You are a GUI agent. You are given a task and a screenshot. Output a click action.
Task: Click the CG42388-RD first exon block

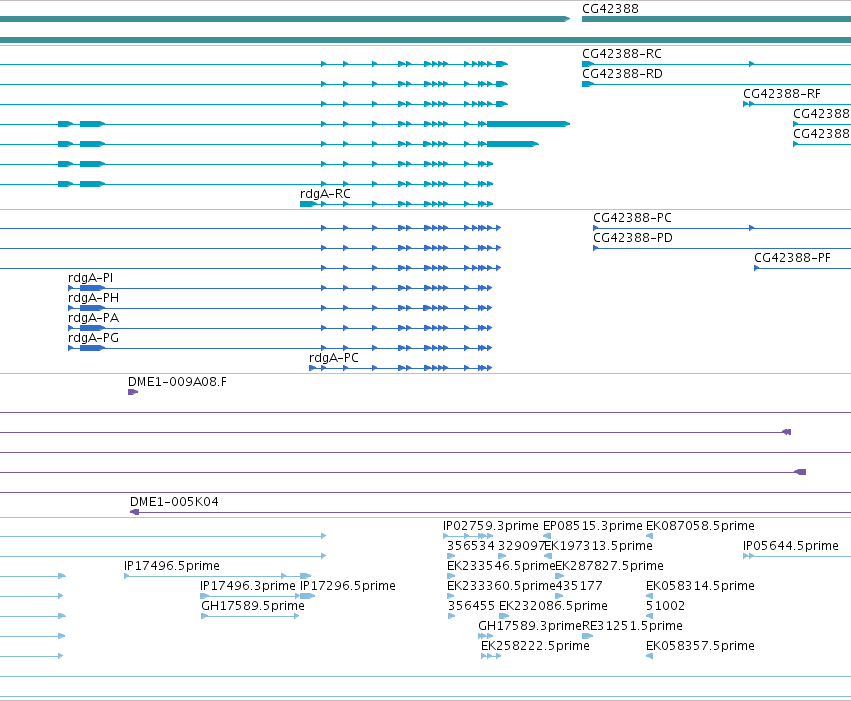(588, 84)
